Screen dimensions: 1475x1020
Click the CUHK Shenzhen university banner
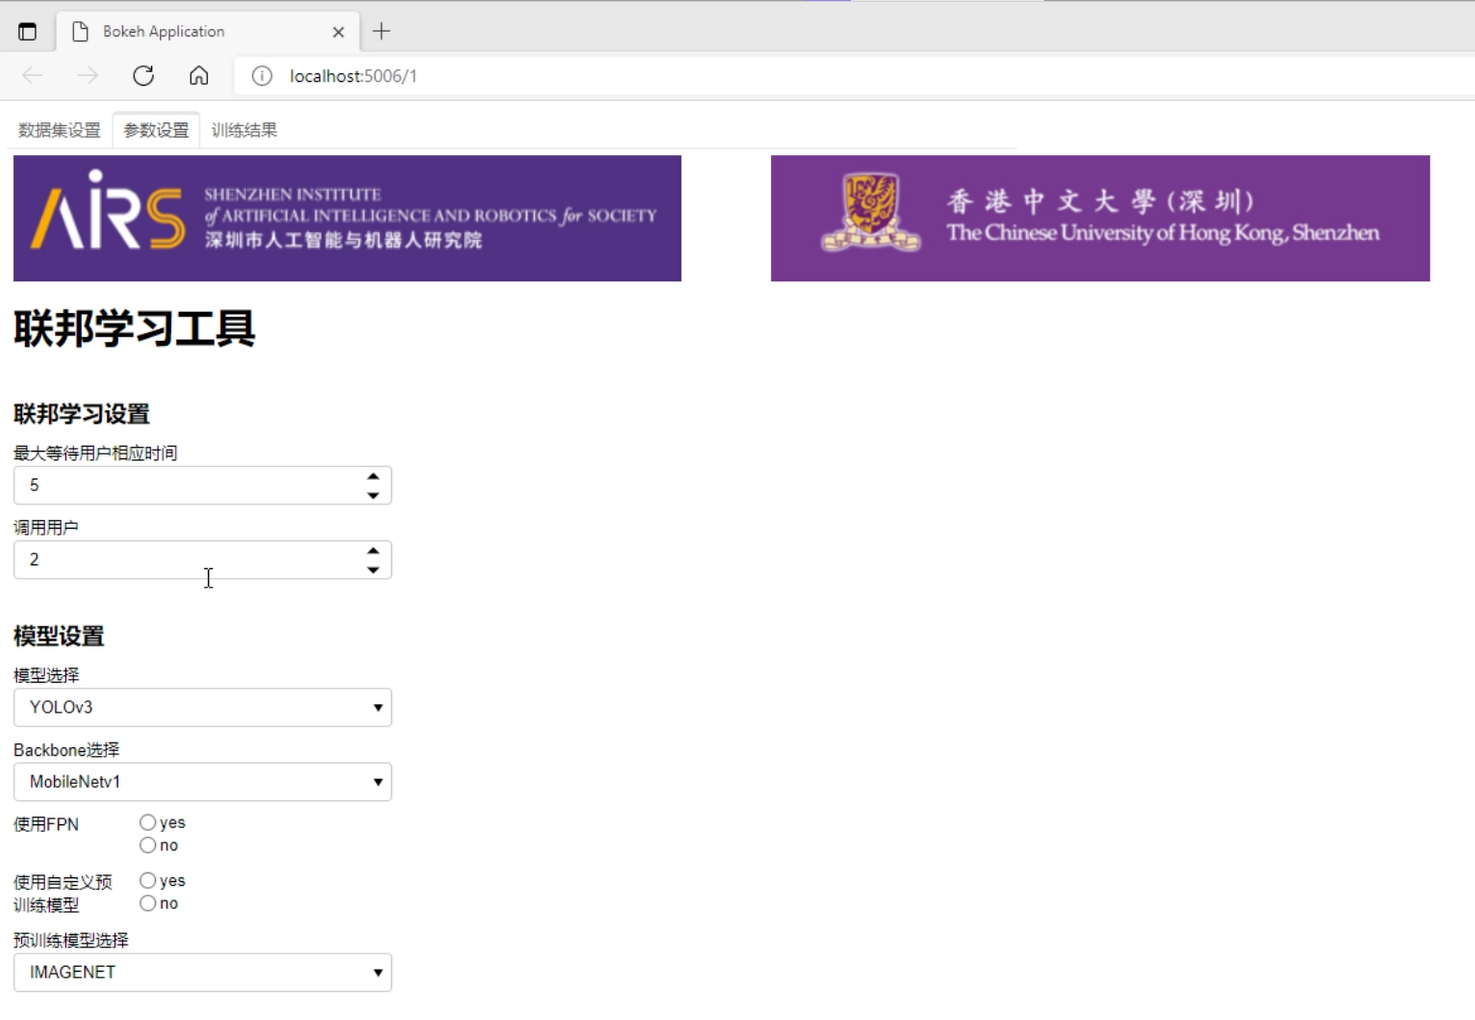[1100, 217]
